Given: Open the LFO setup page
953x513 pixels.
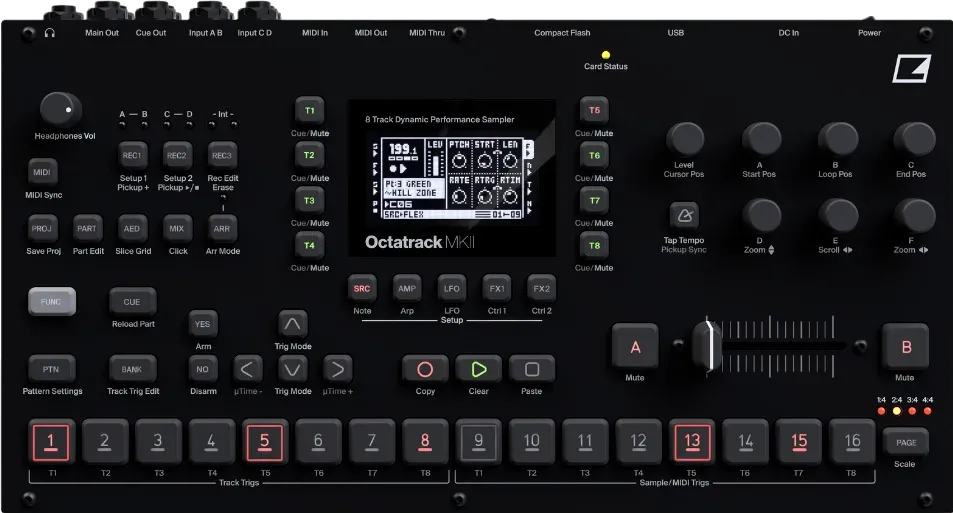Looking at the screenshot, I should coord(452,289).
